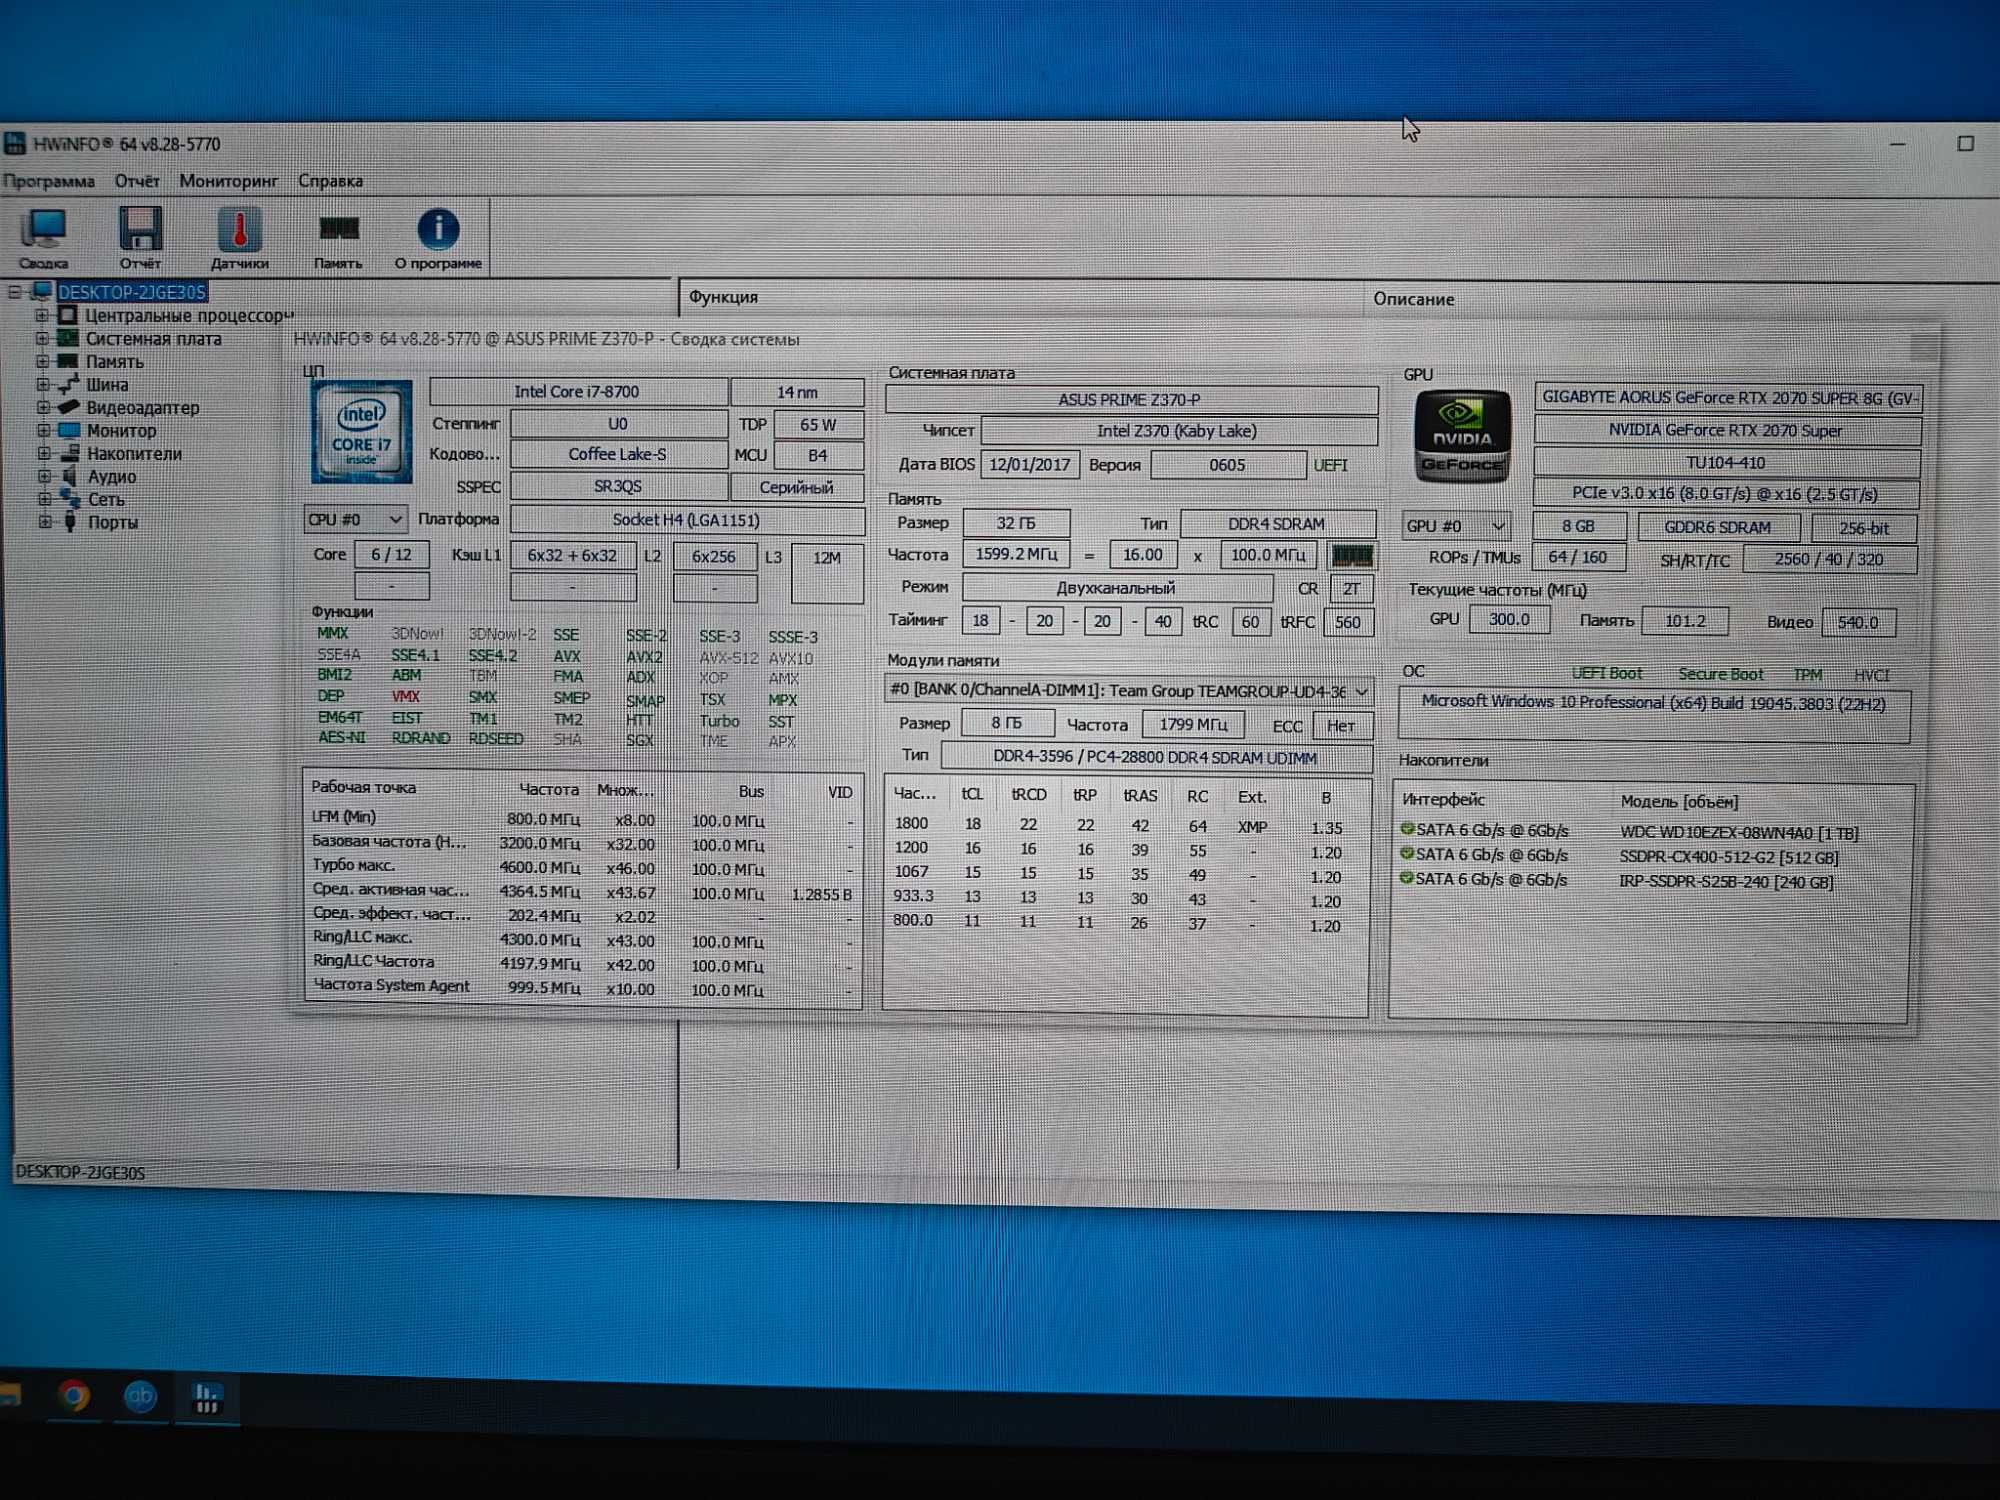Click the NVIDIA GeForce logo
This screenshot has width=2000, height=1500.
coord(1462,437)
